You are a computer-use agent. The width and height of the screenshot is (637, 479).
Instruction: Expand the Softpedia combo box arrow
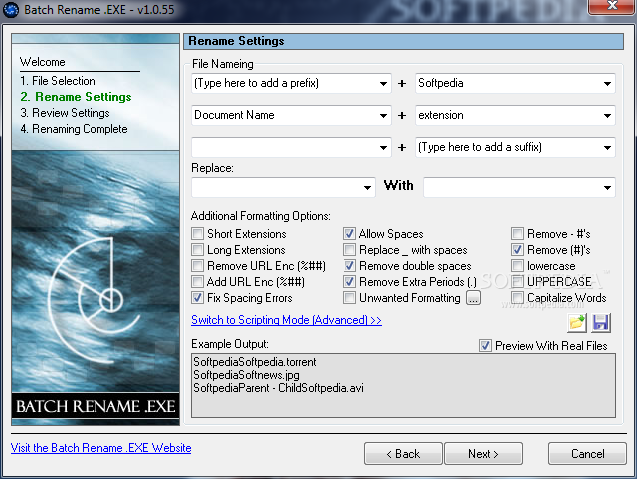pyautogui.click(x=607, y=84)
